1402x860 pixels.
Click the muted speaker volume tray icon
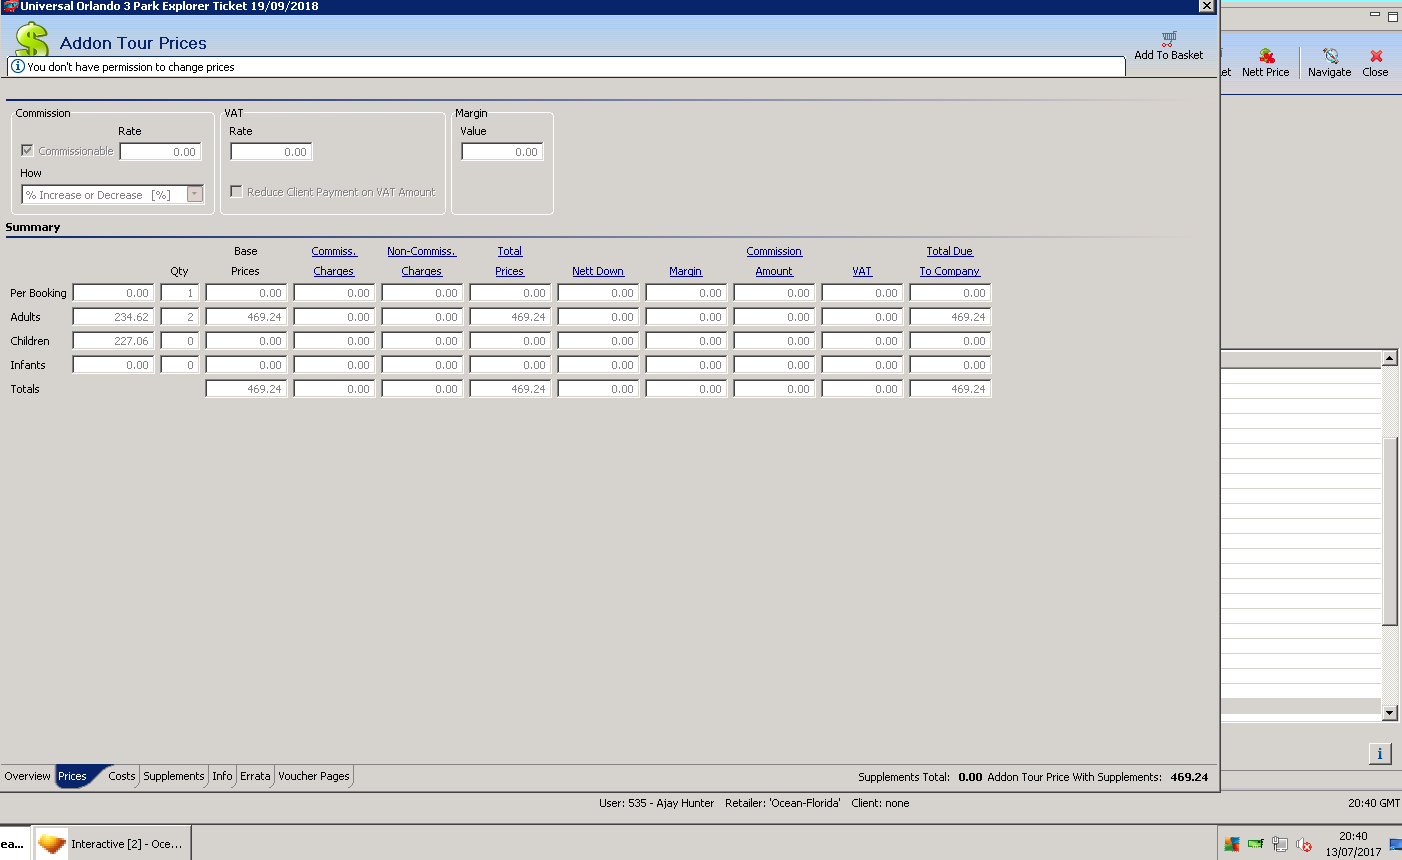click(x=1304, y=844)
